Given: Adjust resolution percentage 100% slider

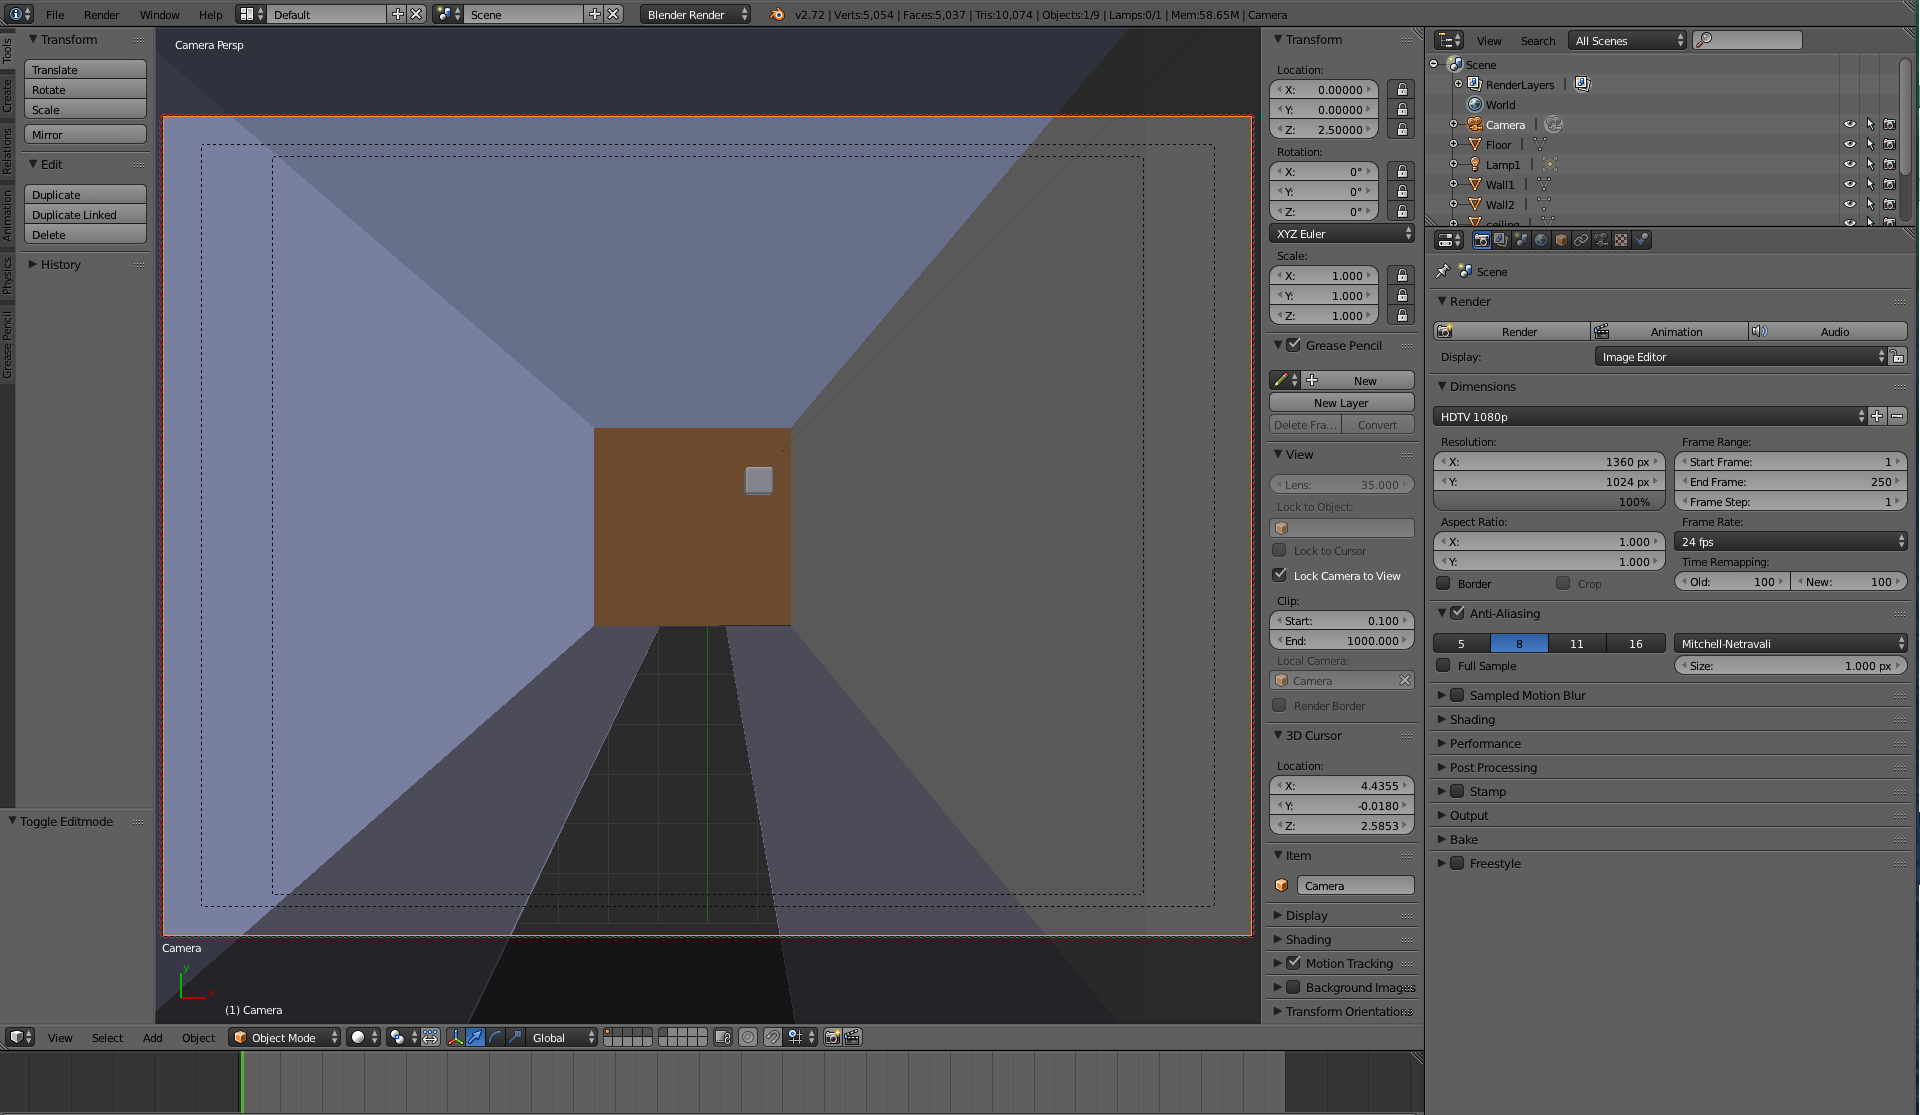Looking at the screenshot, I should pyautogui.click(x=1549, y=501).
